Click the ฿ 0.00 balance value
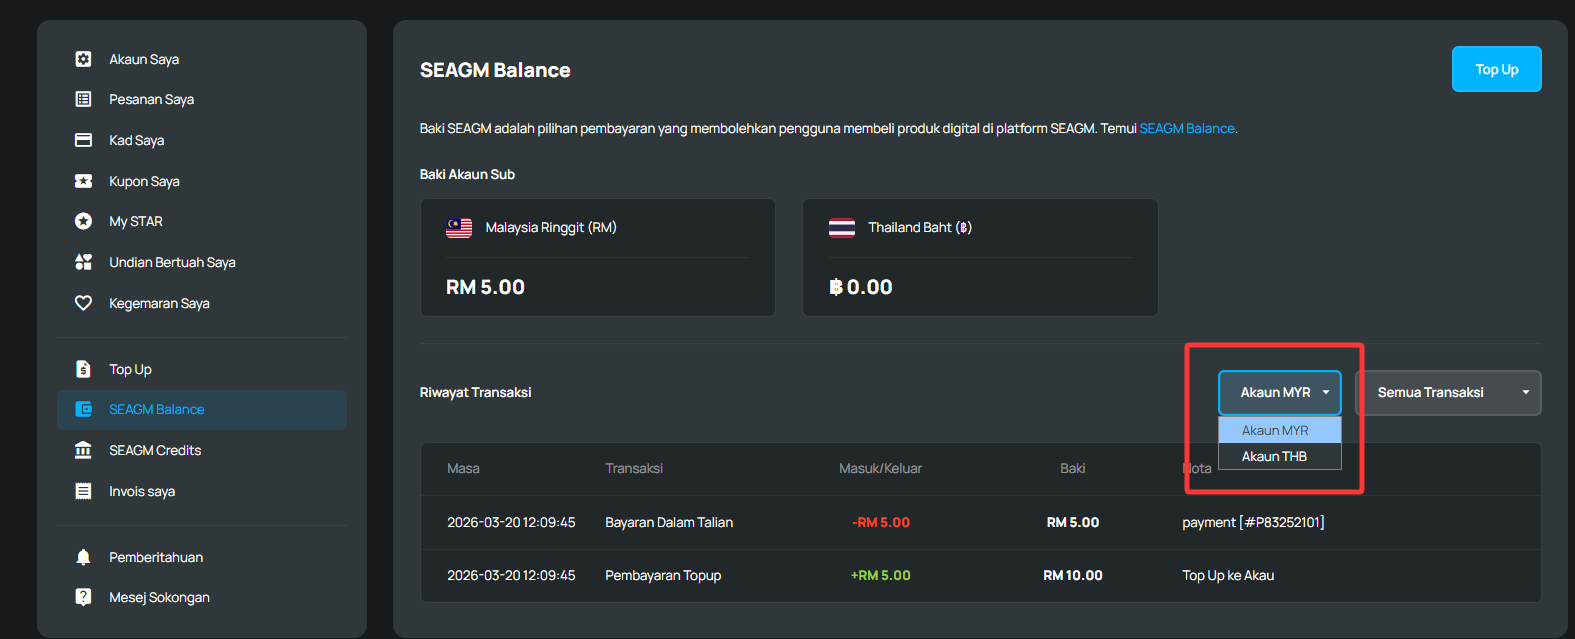This screenshot has height=639, width=1575. 861,287
